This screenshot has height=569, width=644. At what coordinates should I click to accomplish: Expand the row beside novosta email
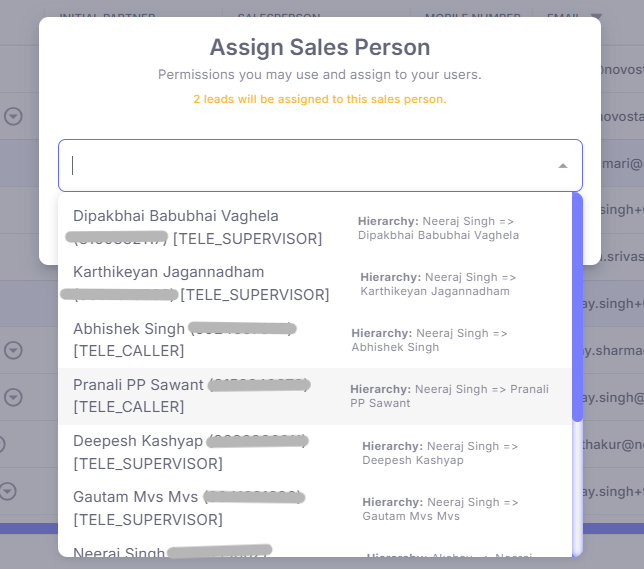[x=13, y=116]
